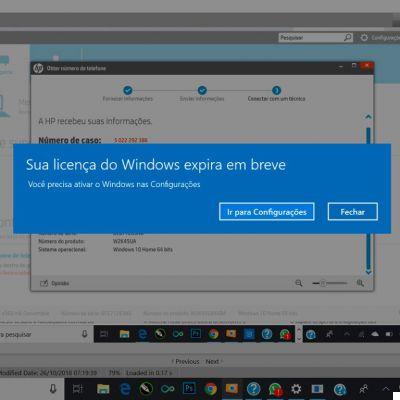Expand hidden icons chevron in dimmed captured tray
The width and height of the screenshot is (400, 400).
(347, 334)
